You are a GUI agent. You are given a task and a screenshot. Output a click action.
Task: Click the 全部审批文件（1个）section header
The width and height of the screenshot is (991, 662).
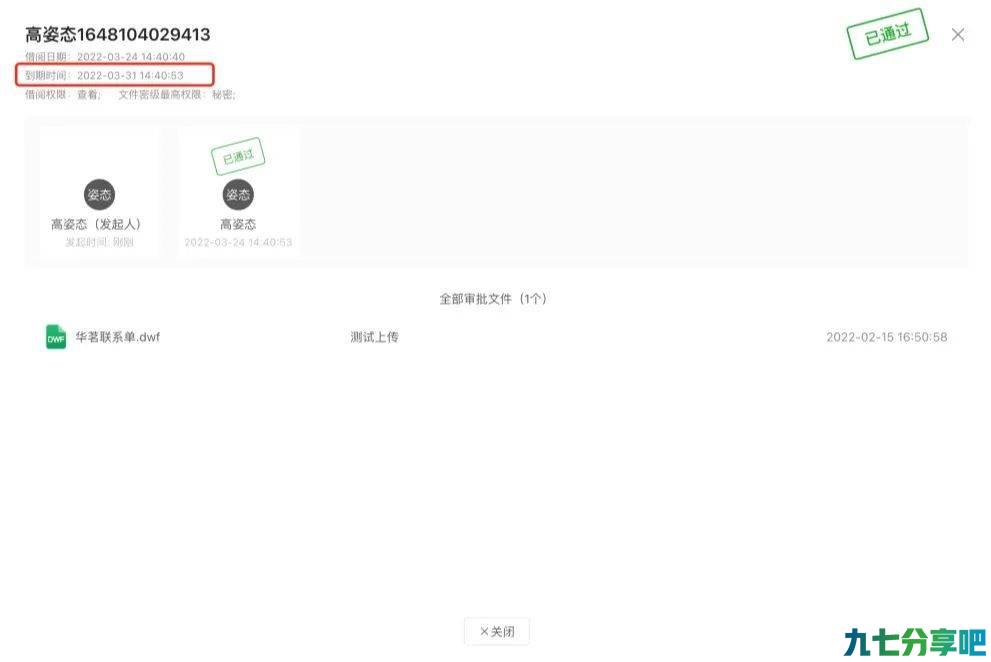pyautogui.click(x=493, y=298)
